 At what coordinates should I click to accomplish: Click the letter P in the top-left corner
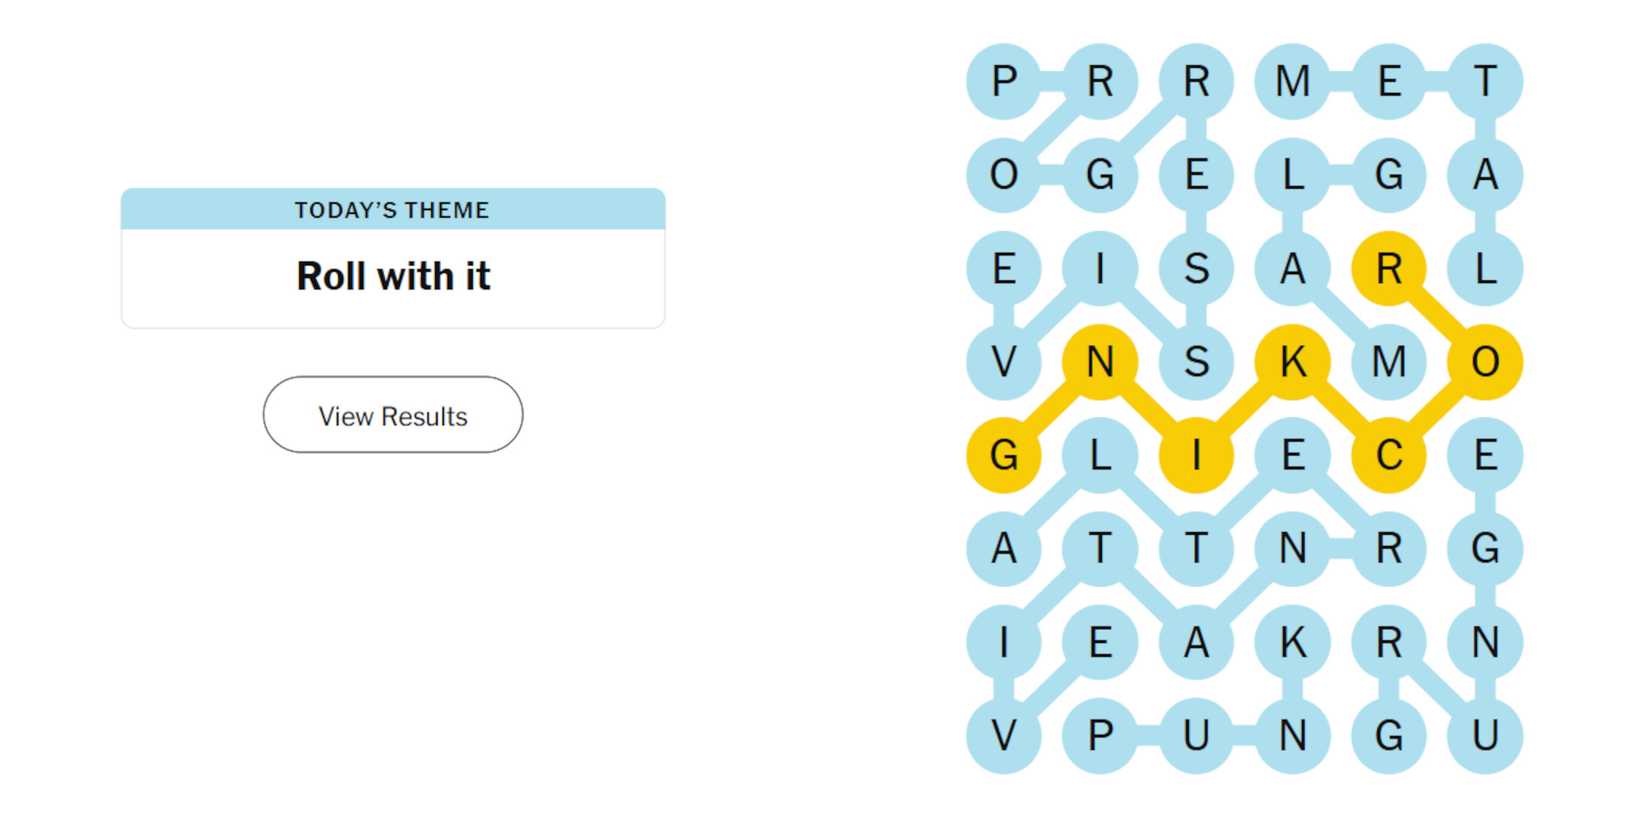(x=1005, y=80)
